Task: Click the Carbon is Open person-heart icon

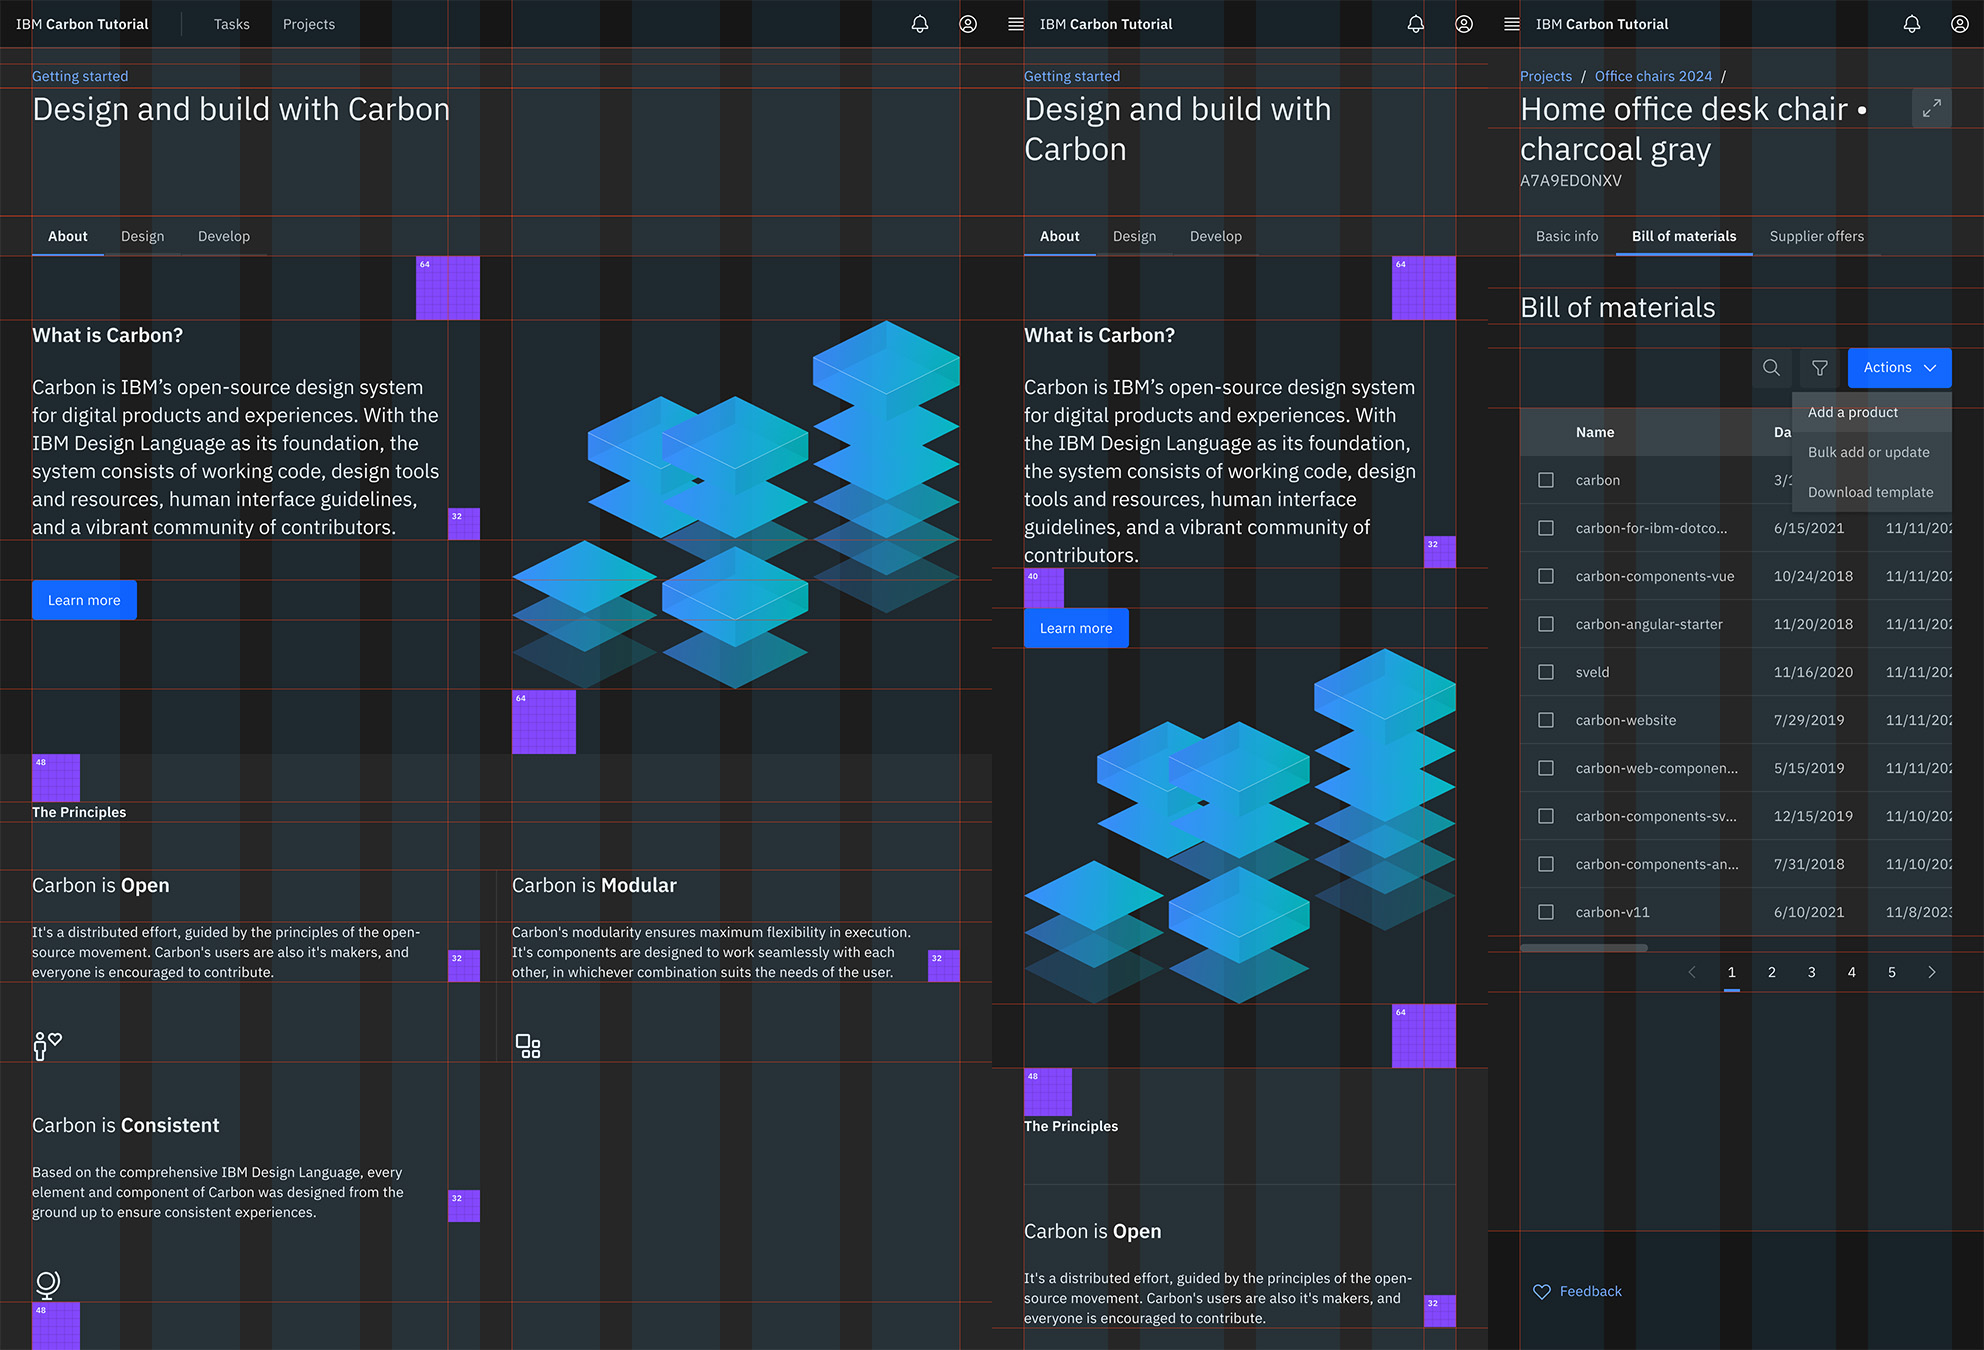Action: pos(48,1046)
